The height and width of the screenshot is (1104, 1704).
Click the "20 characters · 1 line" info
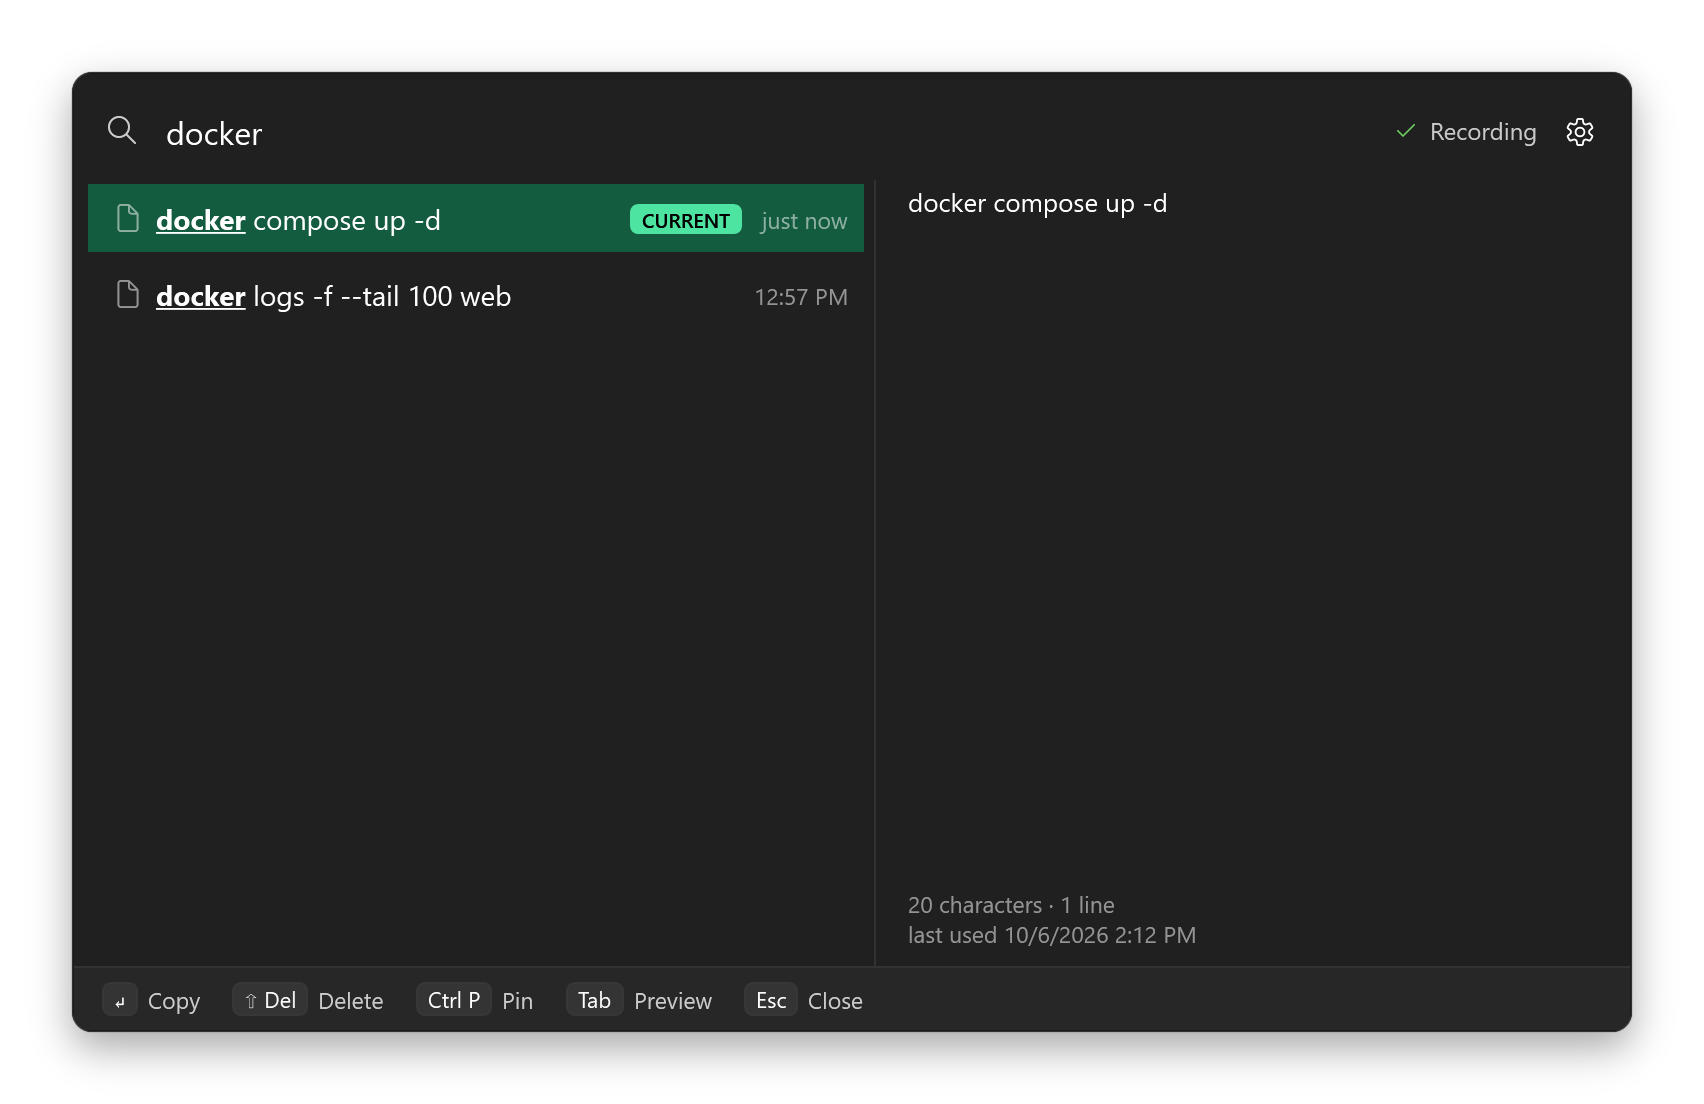[x=1011, y=905]
